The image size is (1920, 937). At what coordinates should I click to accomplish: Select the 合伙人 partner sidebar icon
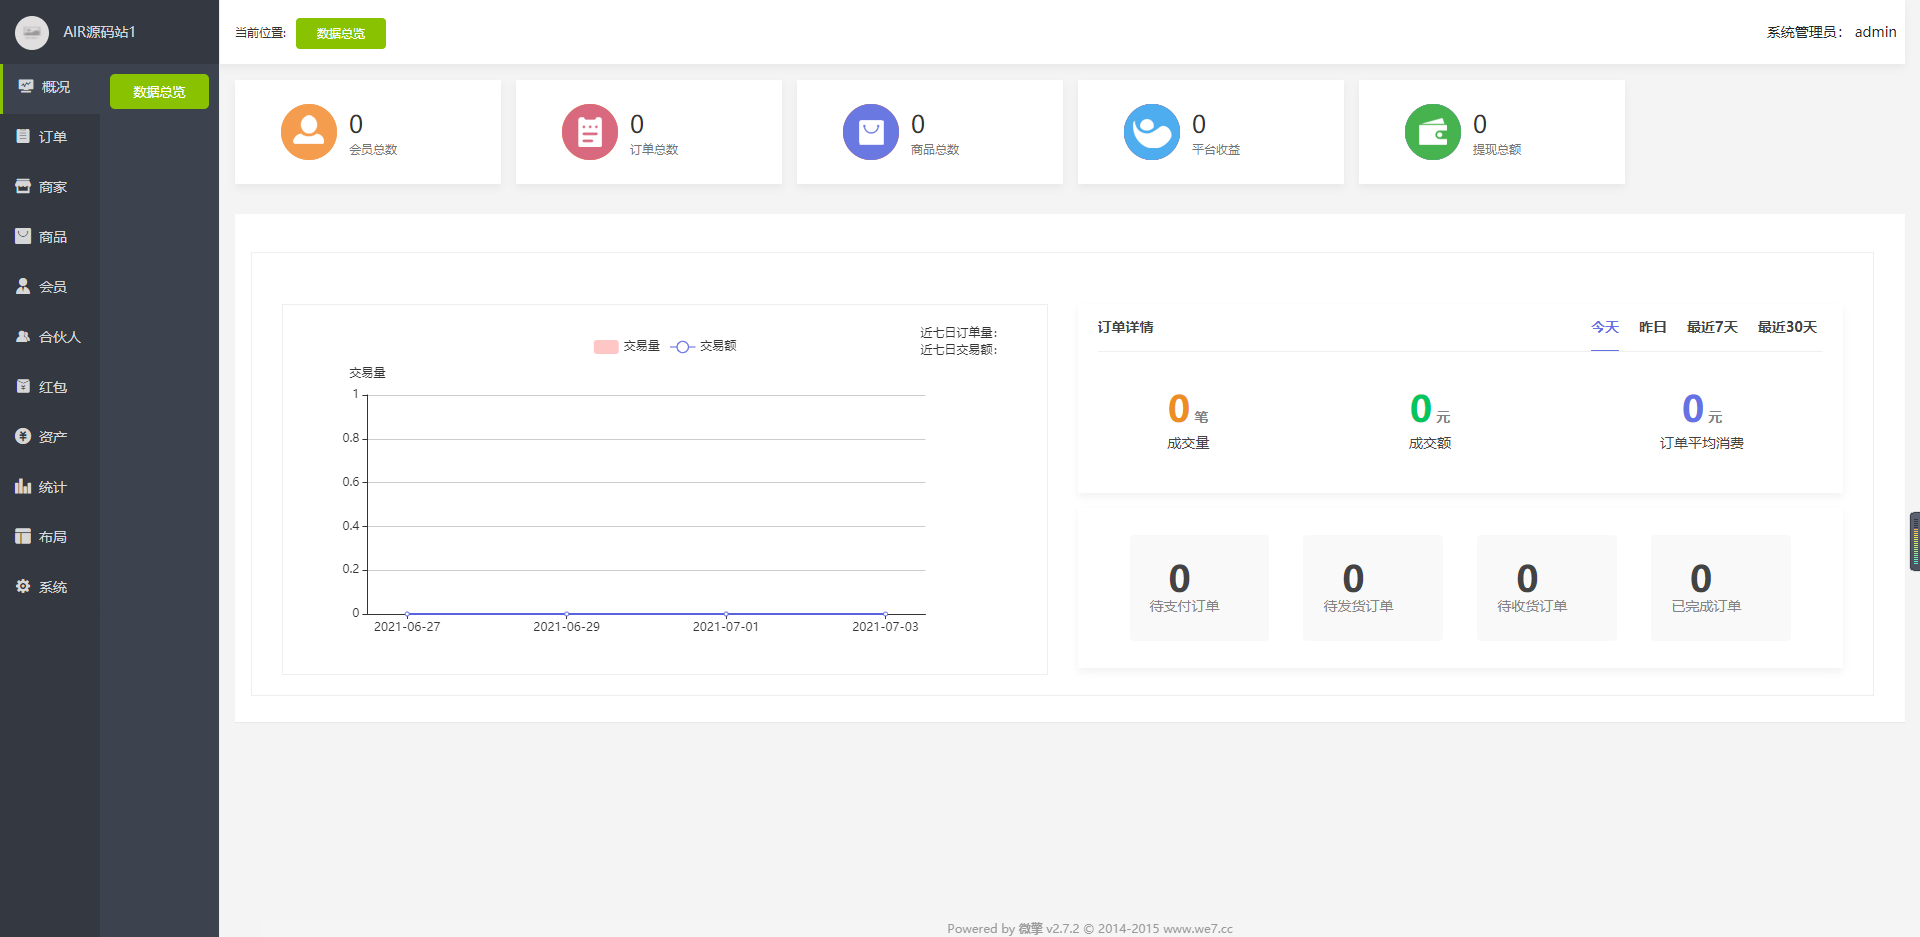click(23, 336)
